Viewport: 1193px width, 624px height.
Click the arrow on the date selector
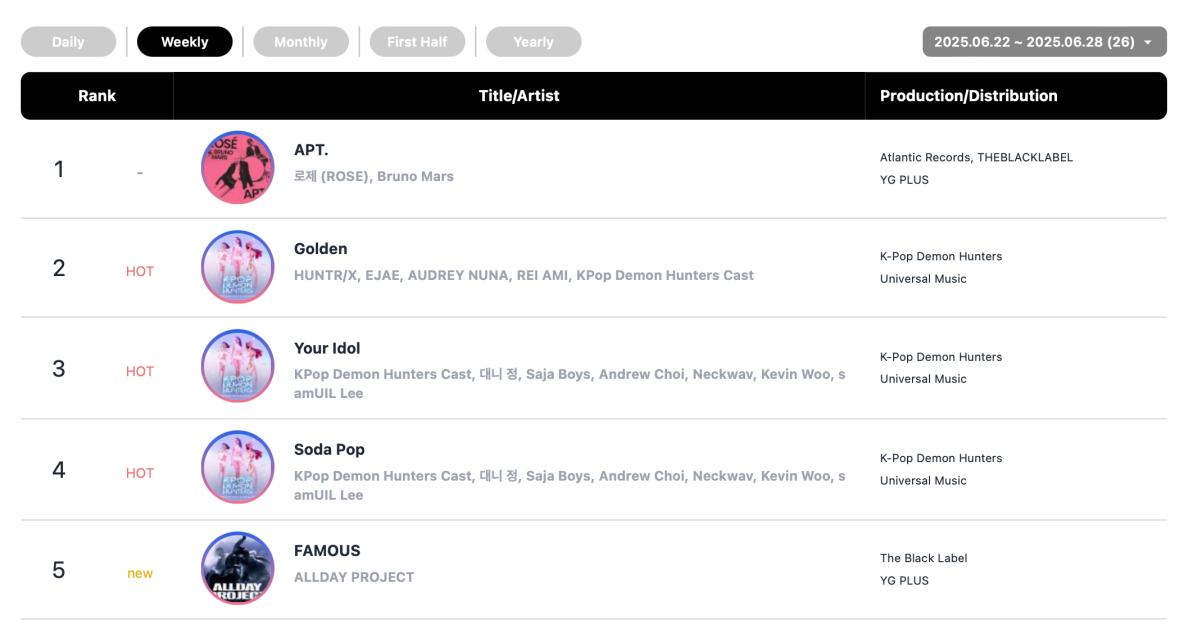(x=1148, y=43)
